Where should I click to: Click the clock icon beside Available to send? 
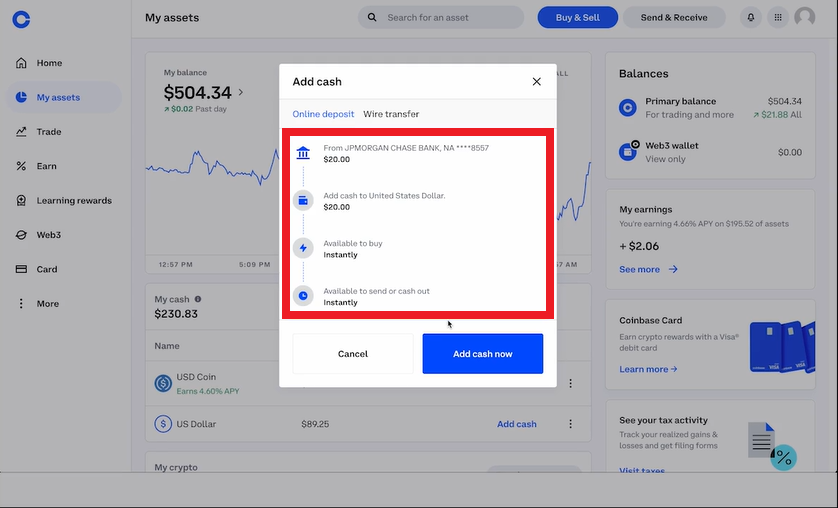pos(303,295)
